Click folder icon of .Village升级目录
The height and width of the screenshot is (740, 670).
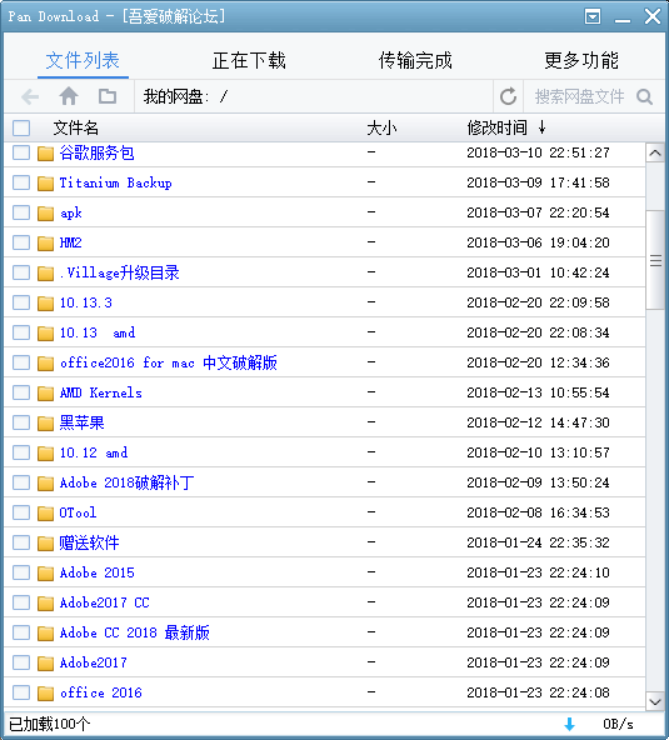(45, 273)
